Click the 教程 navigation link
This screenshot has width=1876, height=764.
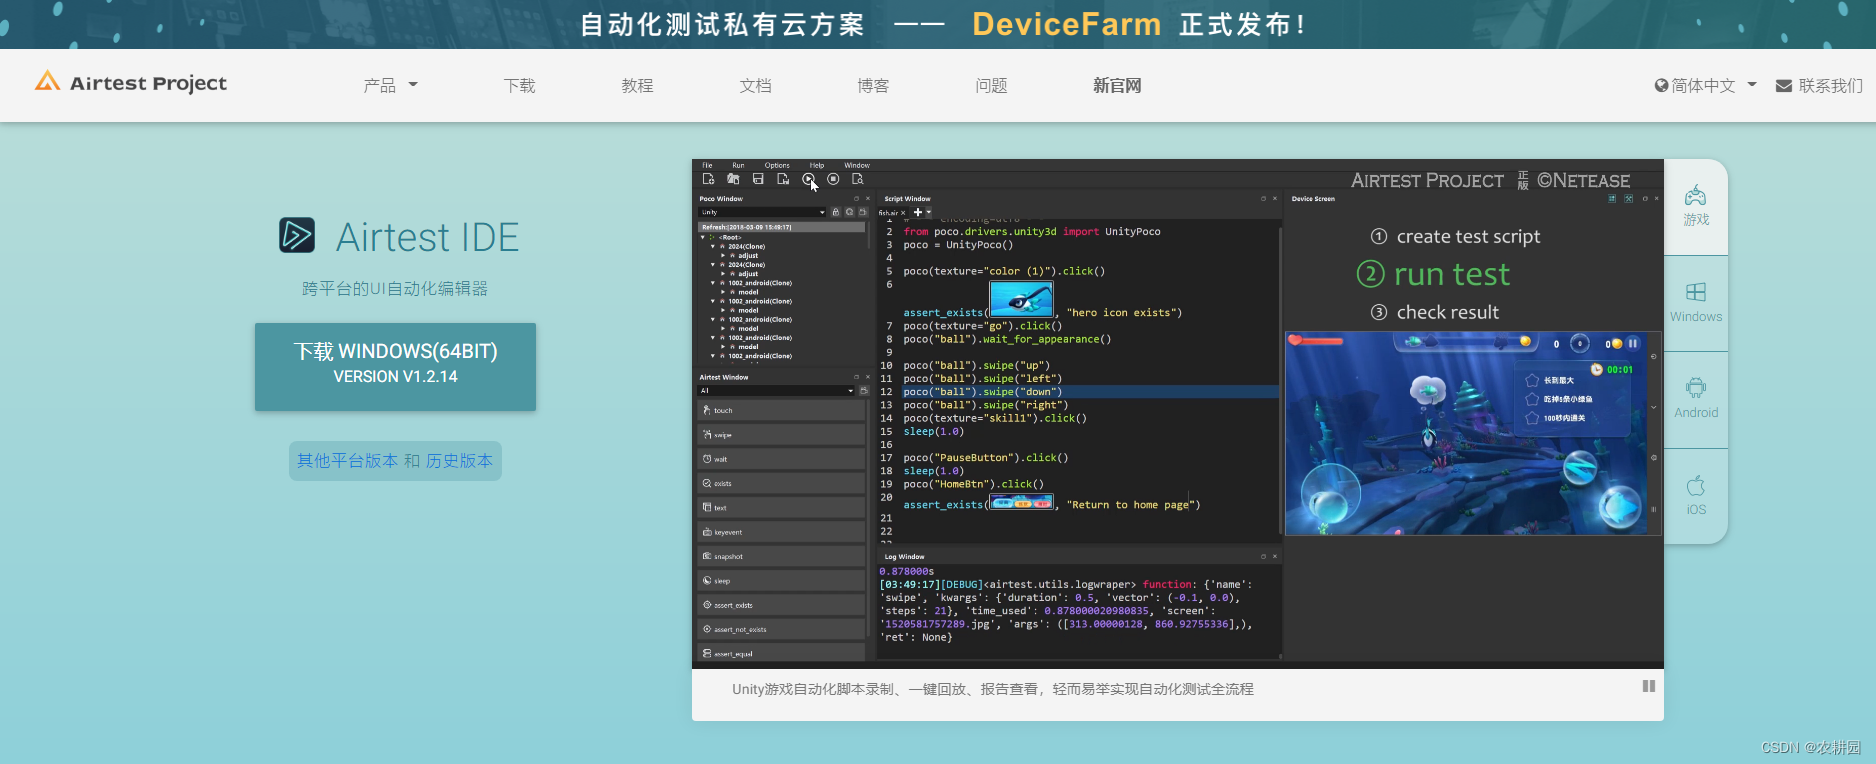tap(637, 85)
